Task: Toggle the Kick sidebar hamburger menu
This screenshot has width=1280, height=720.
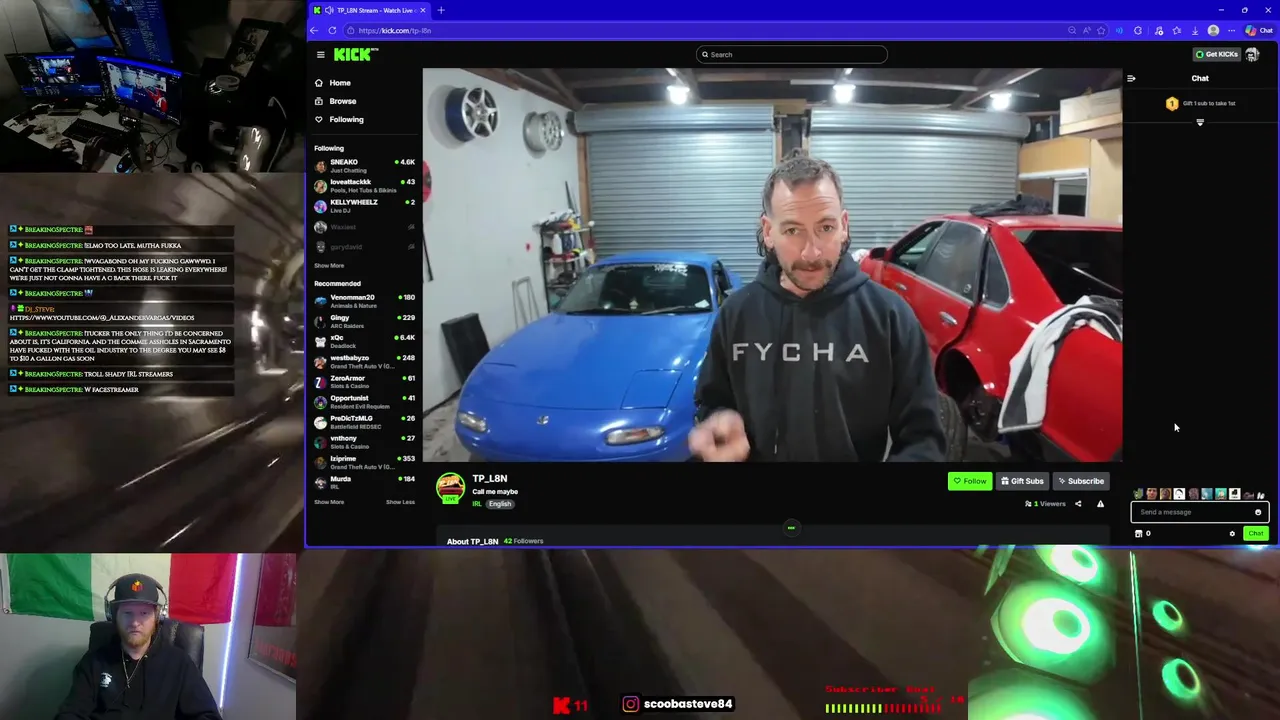Action: coord(320,55)
